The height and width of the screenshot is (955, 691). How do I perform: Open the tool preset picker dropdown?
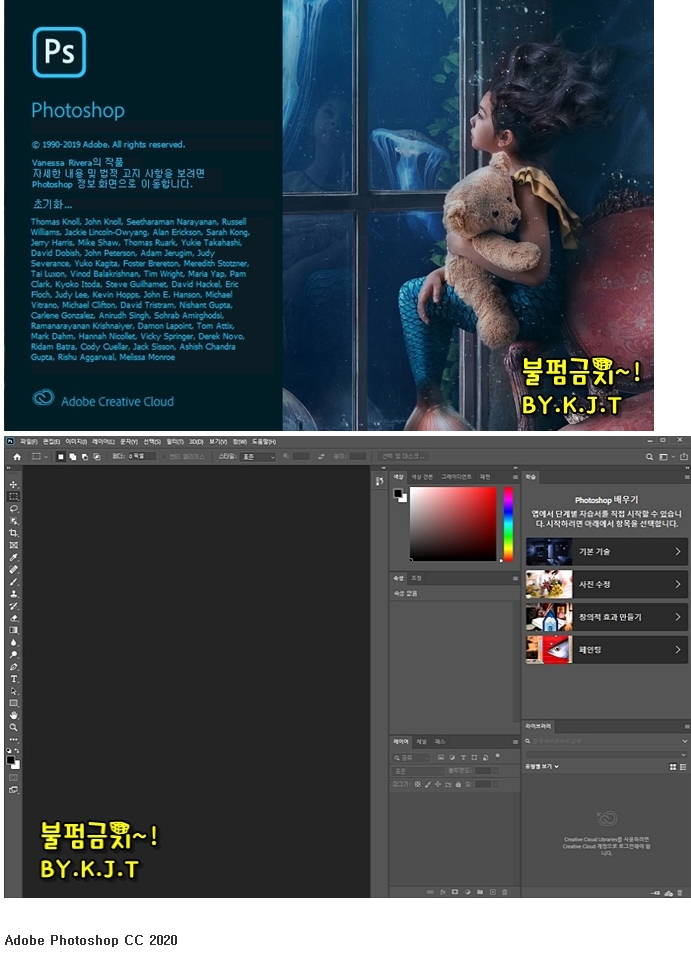38,456
